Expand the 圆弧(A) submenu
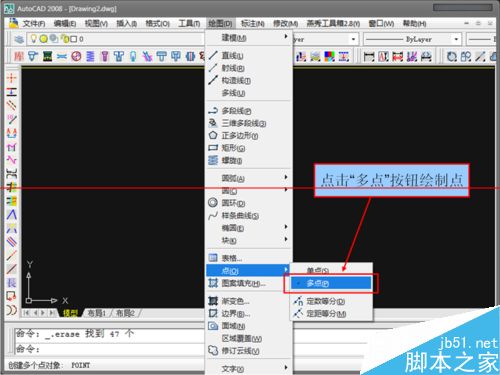The height and width of the screenshot is (375, 500). coord(249,178)
